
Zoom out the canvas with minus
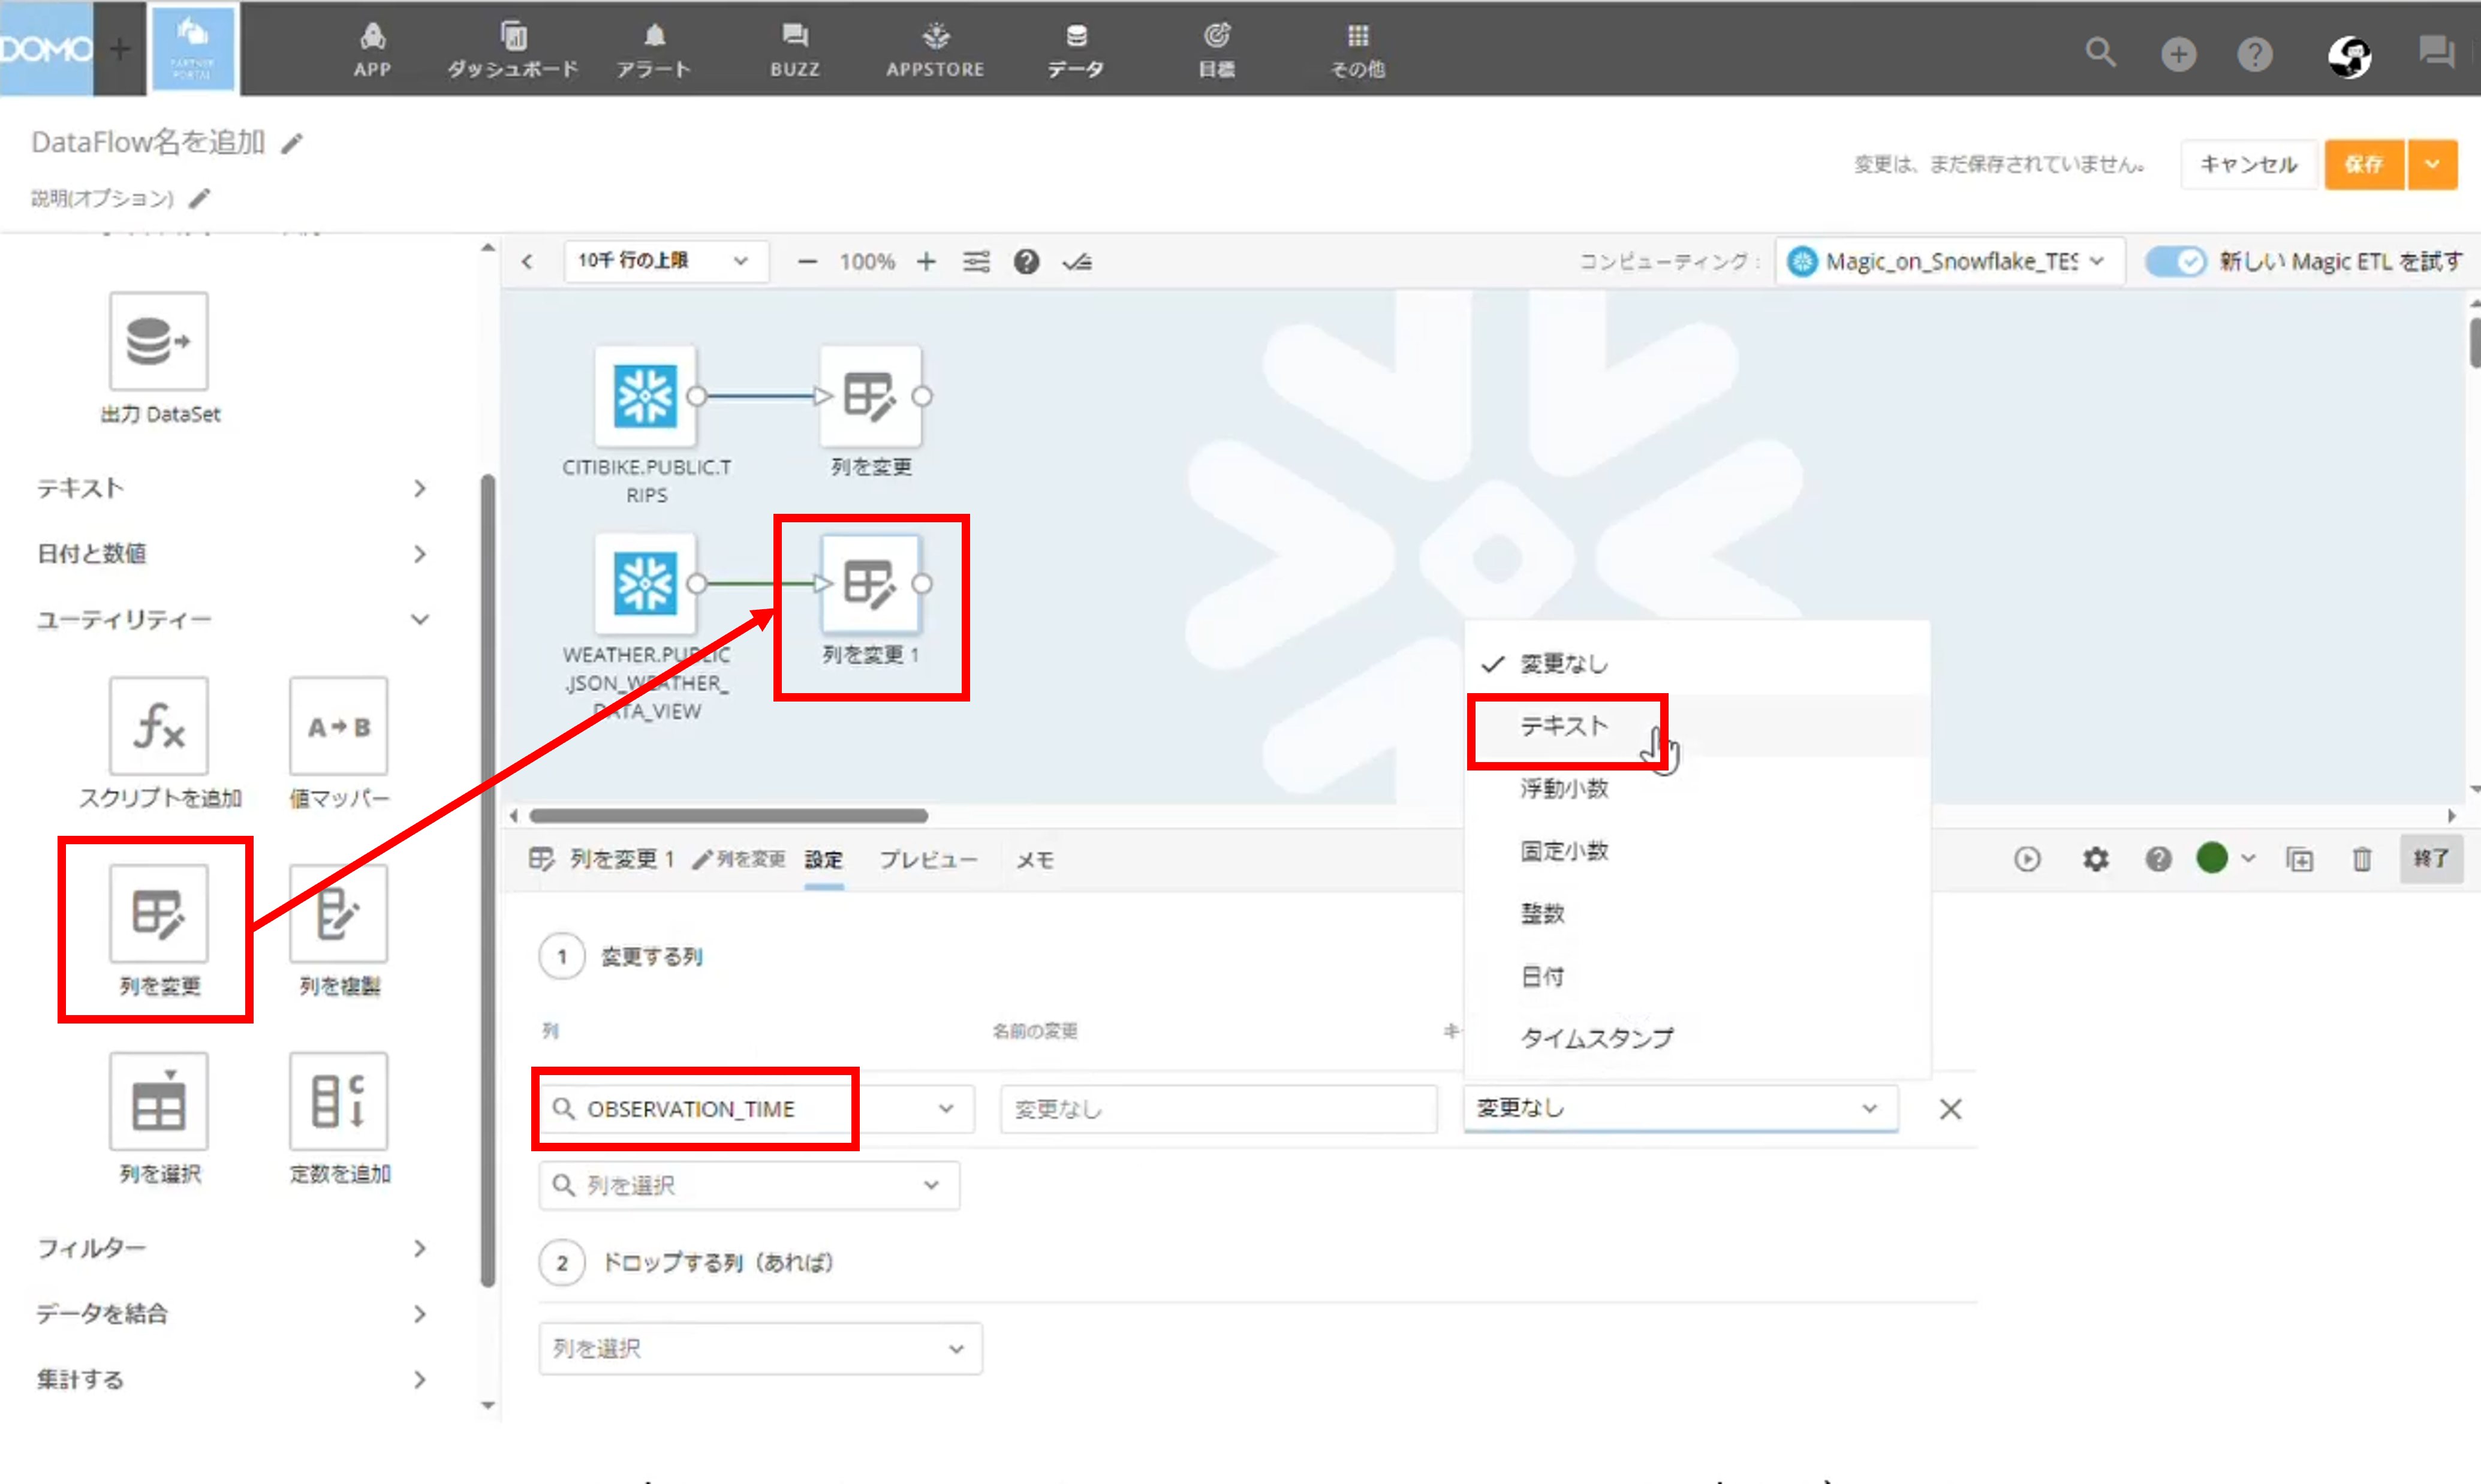[807, 262]
